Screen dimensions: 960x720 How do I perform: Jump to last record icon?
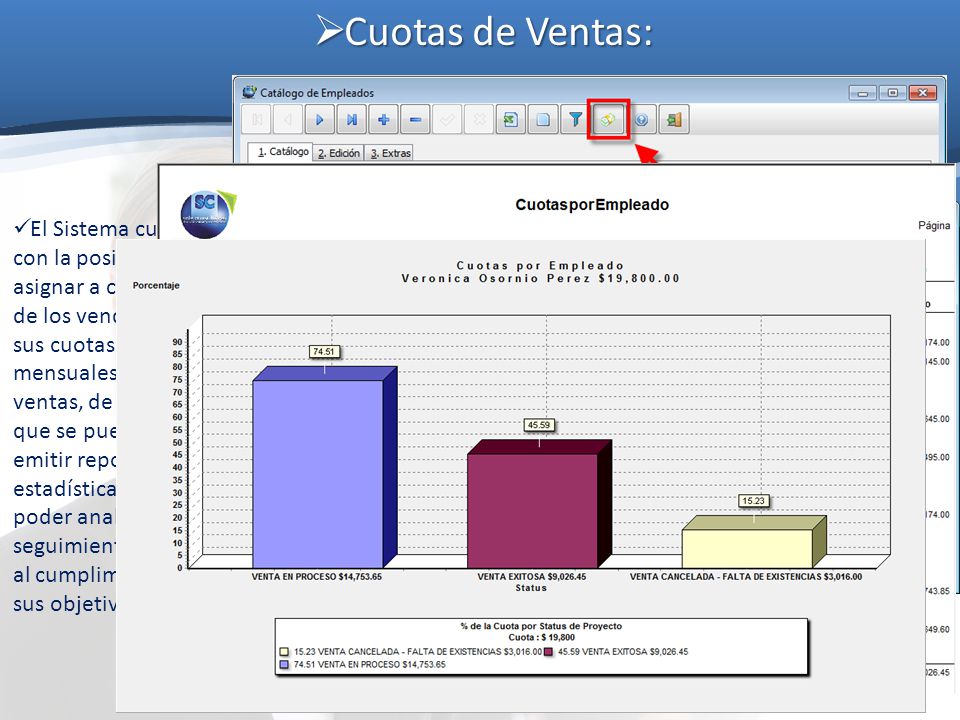pyautogui.click(x=351, y=119)
